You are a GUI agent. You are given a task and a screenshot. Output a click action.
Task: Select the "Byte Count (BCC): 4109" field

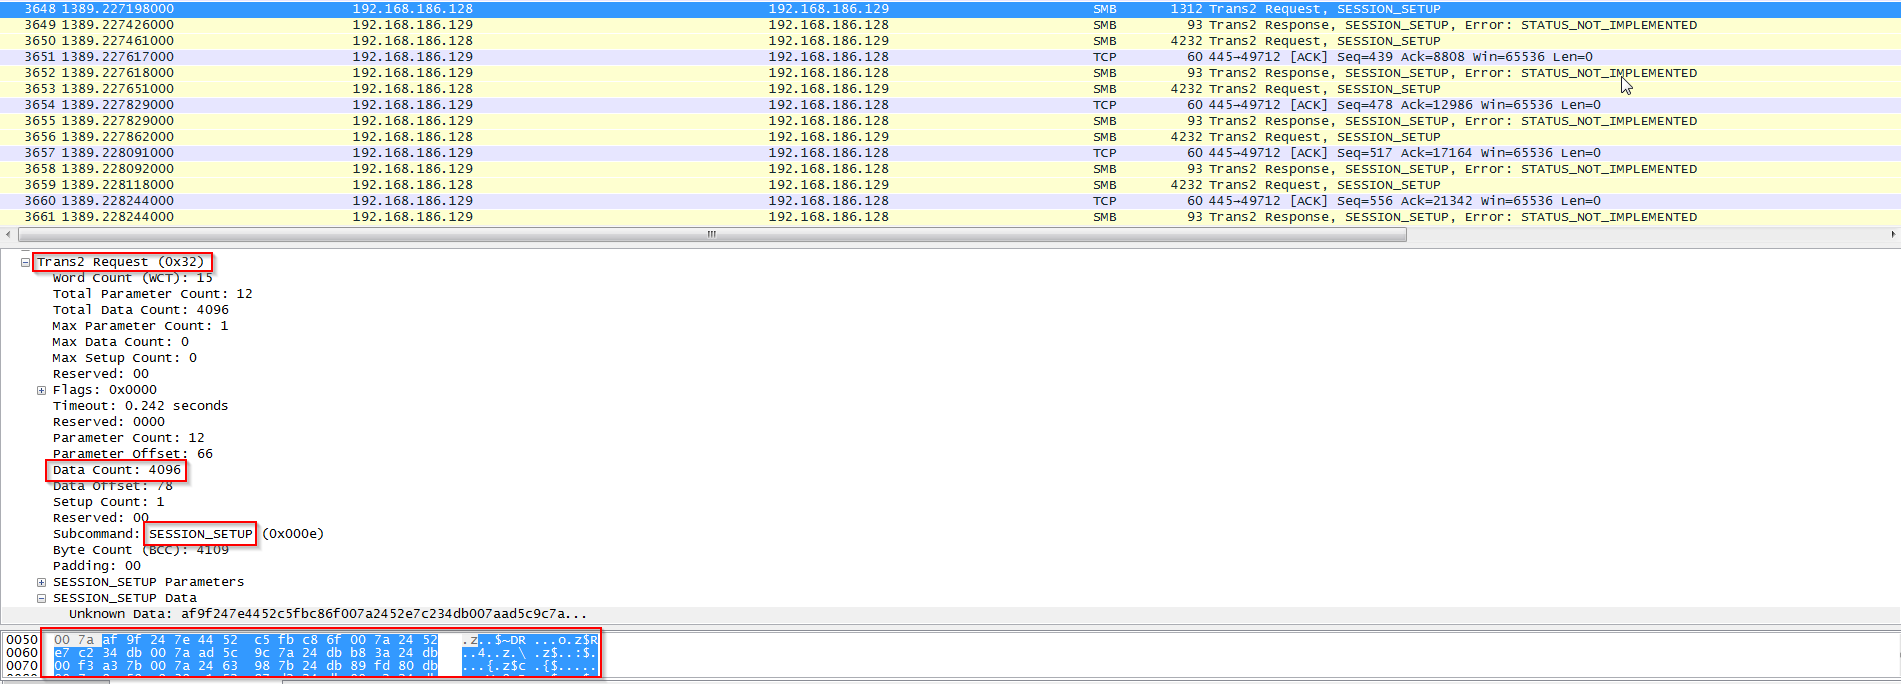click(x=141, y=550)
